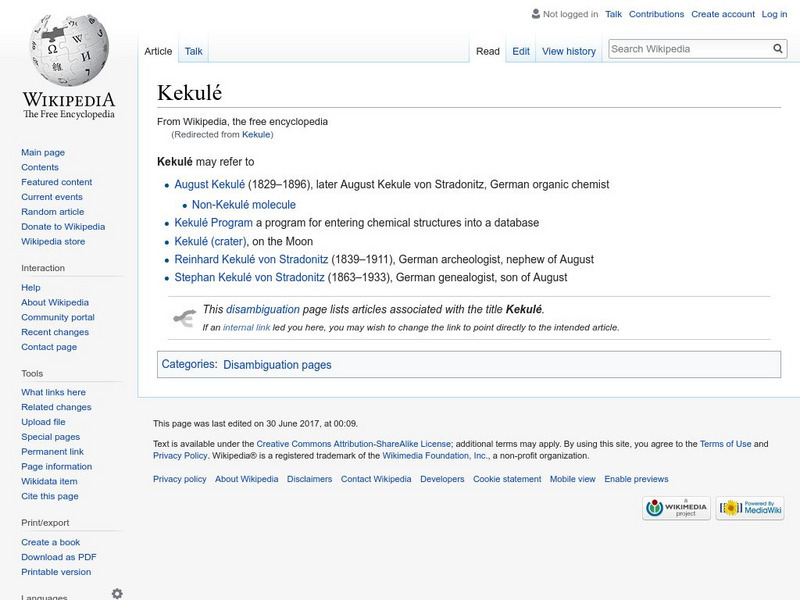800x600 pixels.
Task: Click the search magnifier icon
Action: 778,48
